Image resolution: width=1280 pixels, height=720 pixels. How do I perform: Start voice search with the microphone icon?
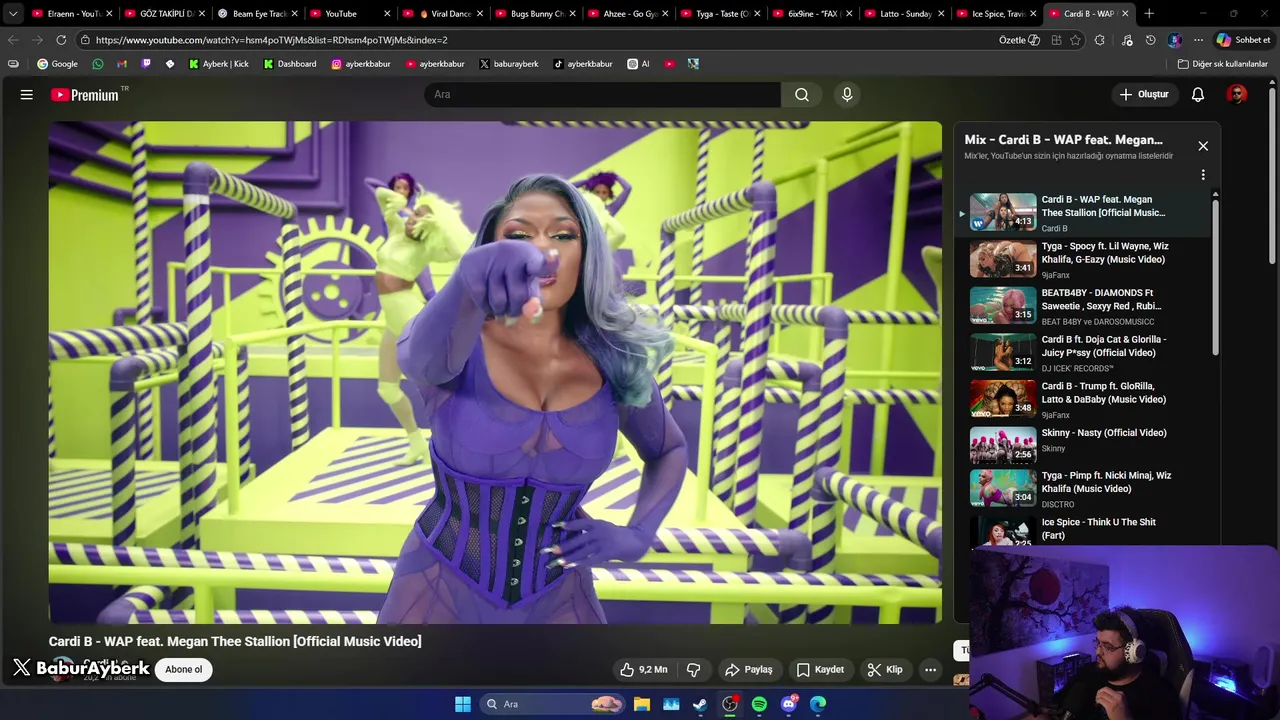point(847,94)
